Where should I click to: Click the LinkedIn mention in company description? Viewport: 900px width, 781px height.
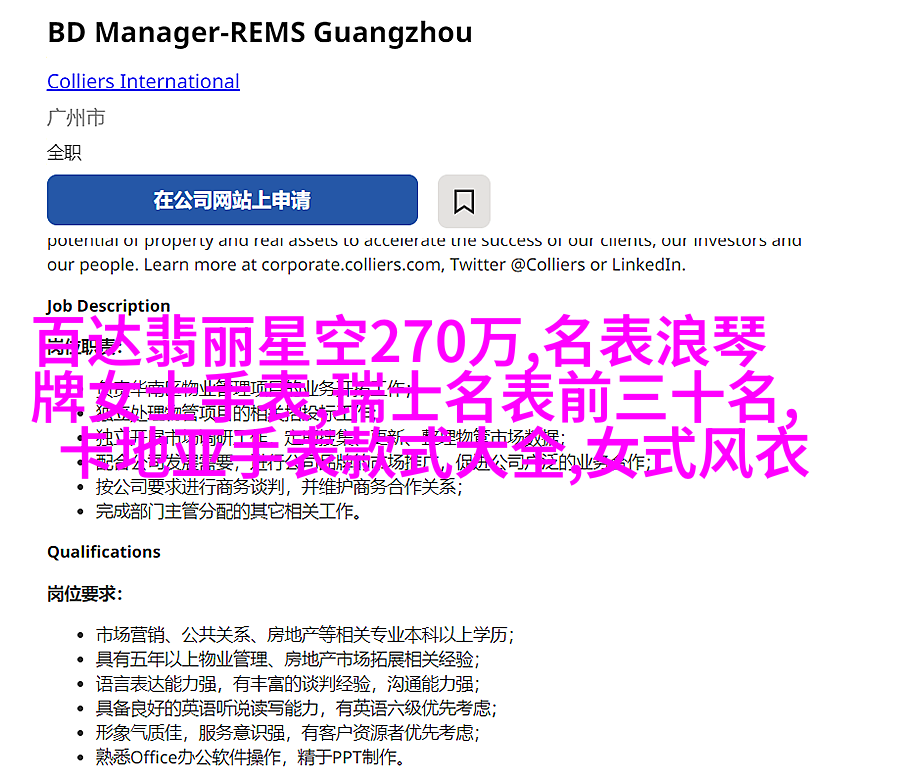click(x=647, y=265)
